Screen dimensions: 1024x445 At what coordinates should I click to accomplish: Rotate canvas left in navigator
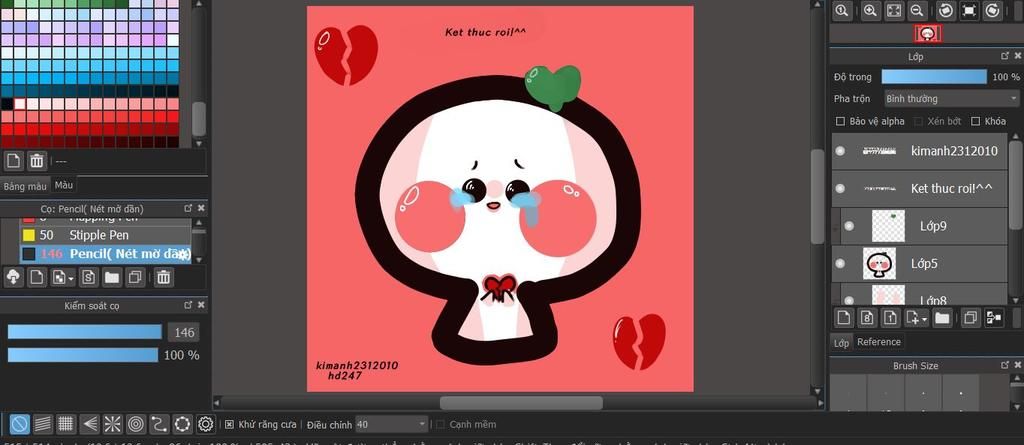point(946,10)
